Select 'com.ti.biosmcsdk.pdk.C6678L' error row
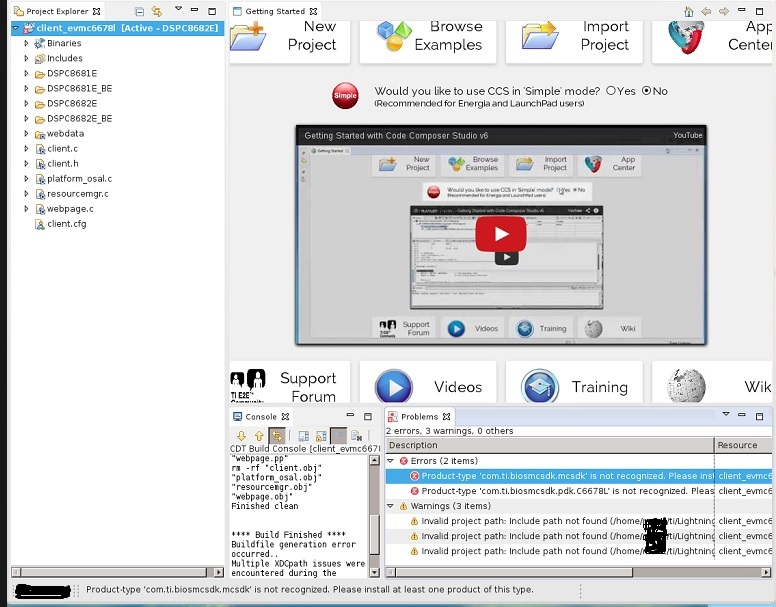The width and height of the screenshot is (776, 607). click(579, 491)
